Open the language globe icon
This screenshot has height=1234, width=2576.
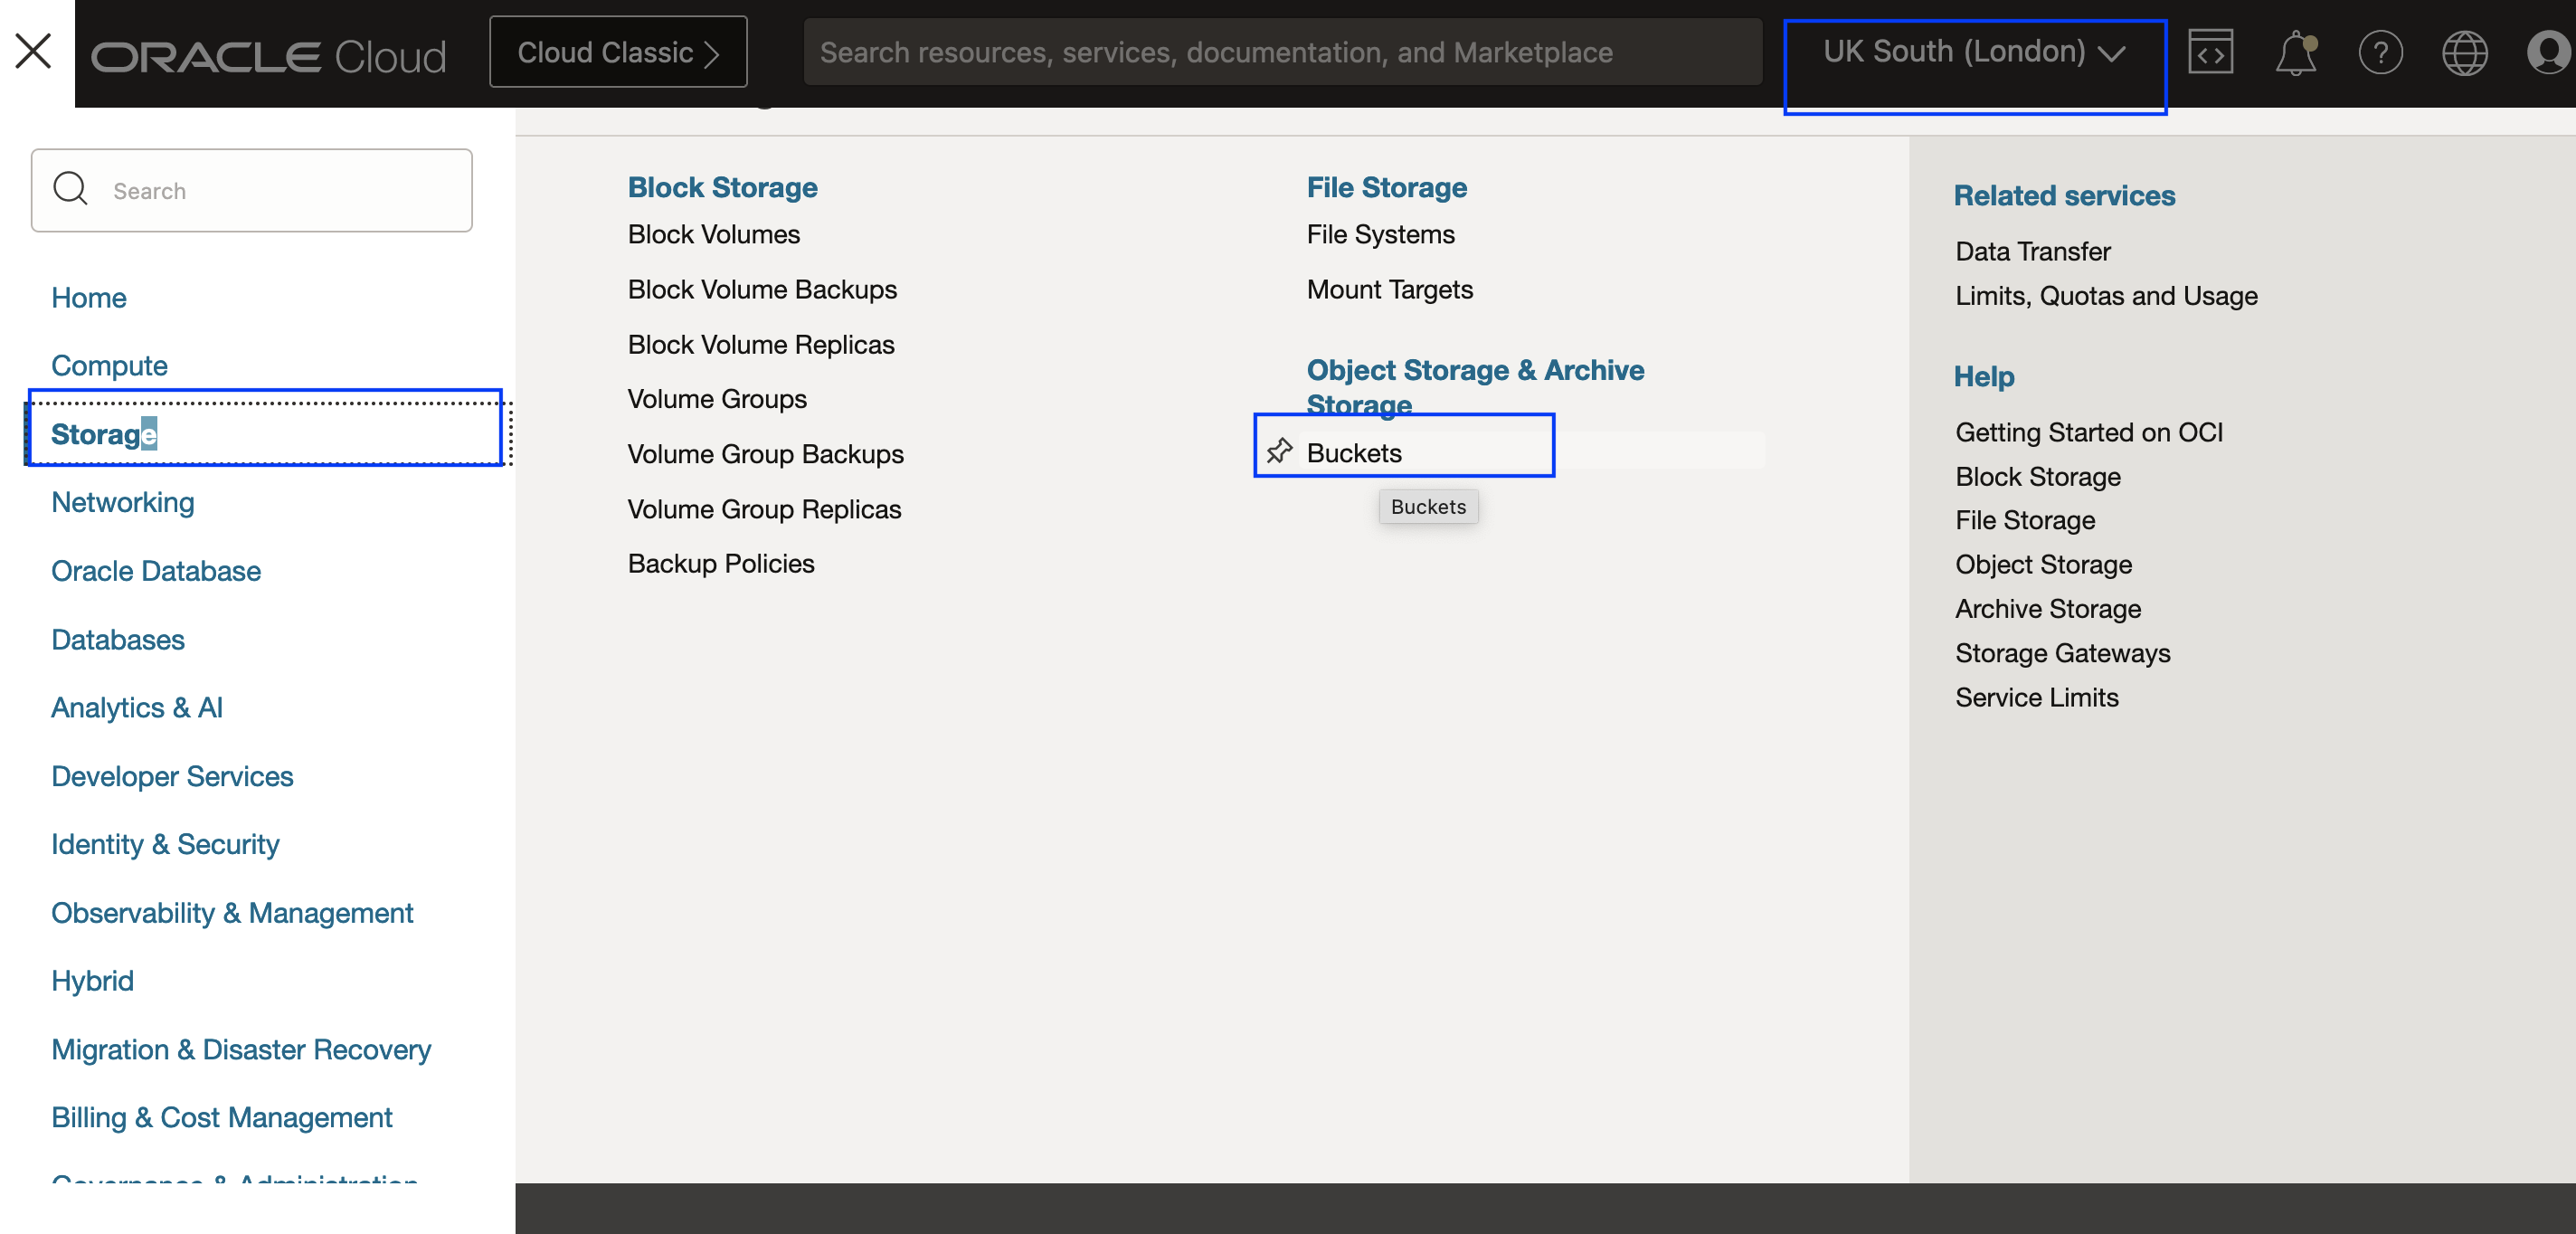(x=2464, y=53)
